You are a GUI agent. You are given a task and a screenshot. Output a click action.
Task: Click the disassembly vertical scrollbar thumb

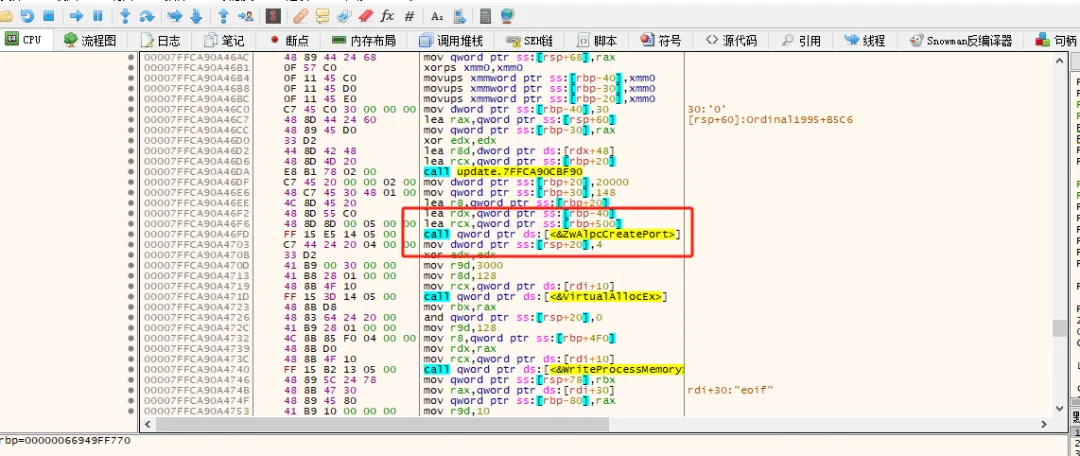[1059, 327]
